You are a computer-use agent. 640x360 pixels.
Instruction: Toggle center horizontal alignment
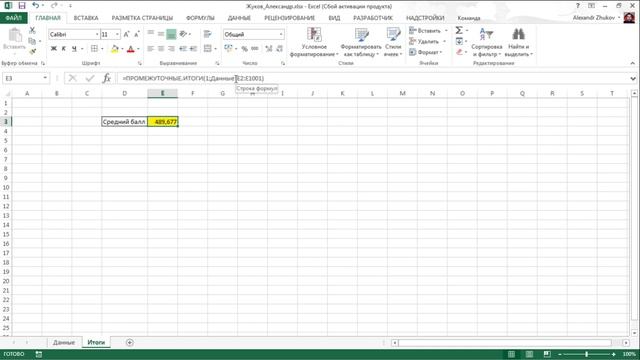click(x=161, y=49)
